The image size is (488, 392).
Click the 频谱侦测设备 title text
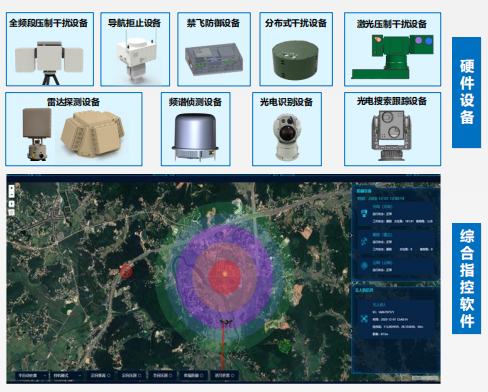coord(195,102)
